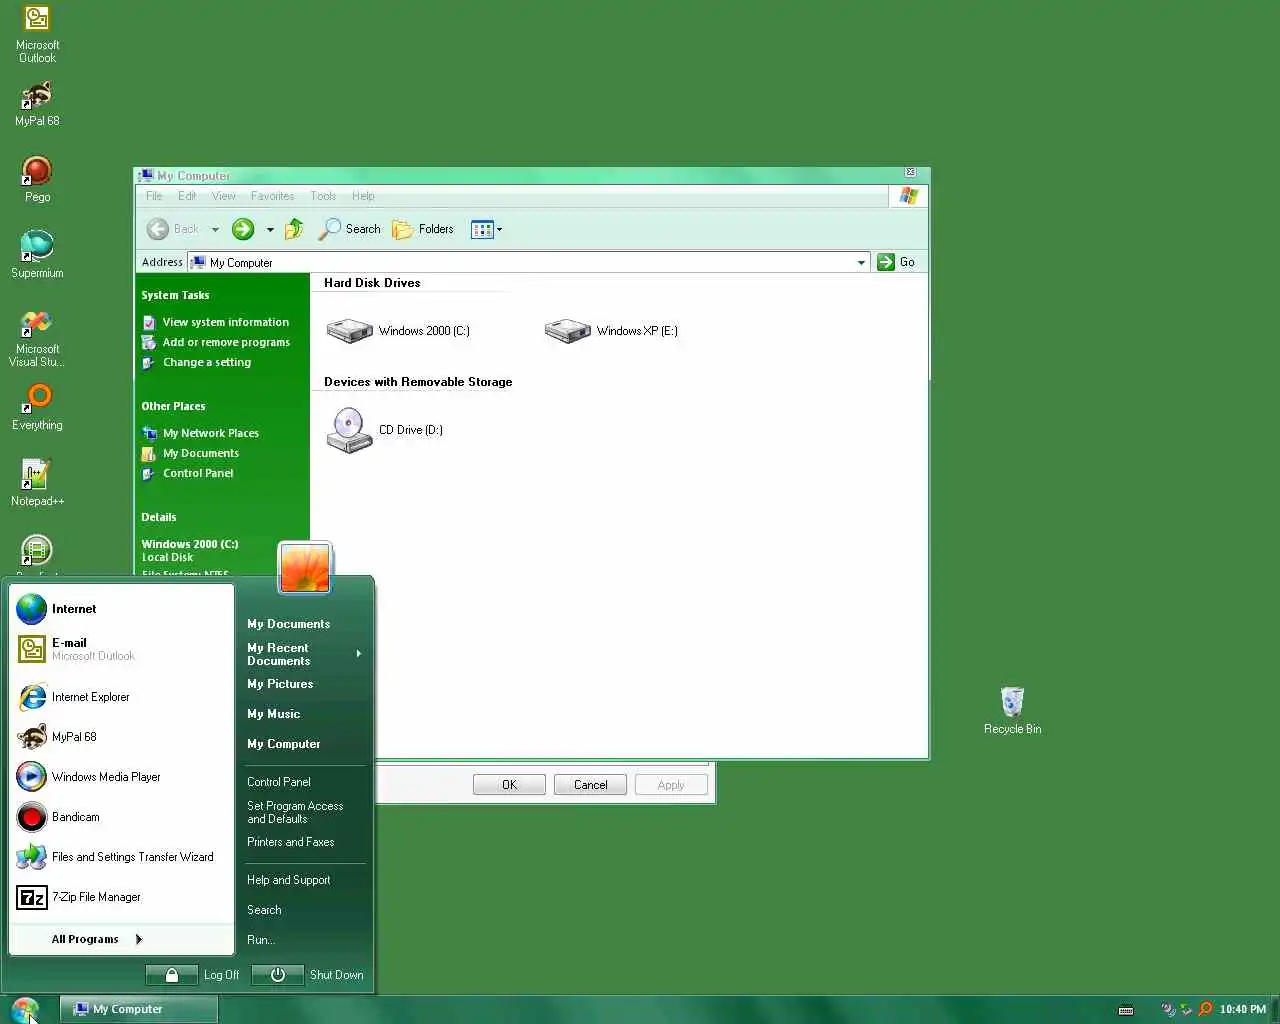The image size is (1280, 1024).
Task: Open Views dropdown in toolbar
Action: (x=486, y=229)
